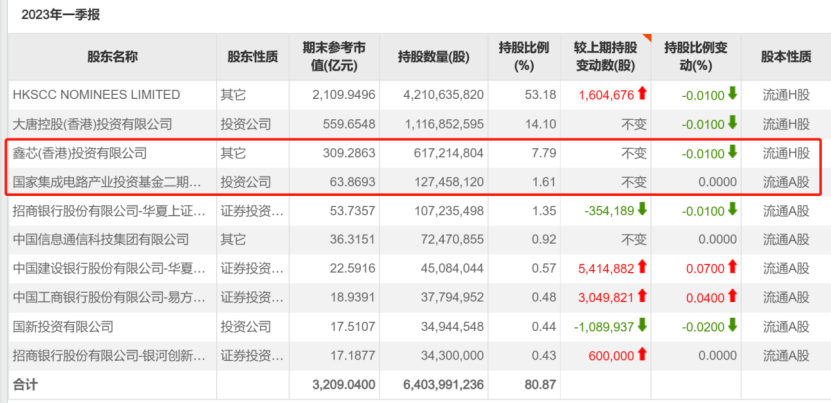This screenshot has width=831, height=403.
Task: Click green down arrow beside -354,189
Action: (642, 211)
